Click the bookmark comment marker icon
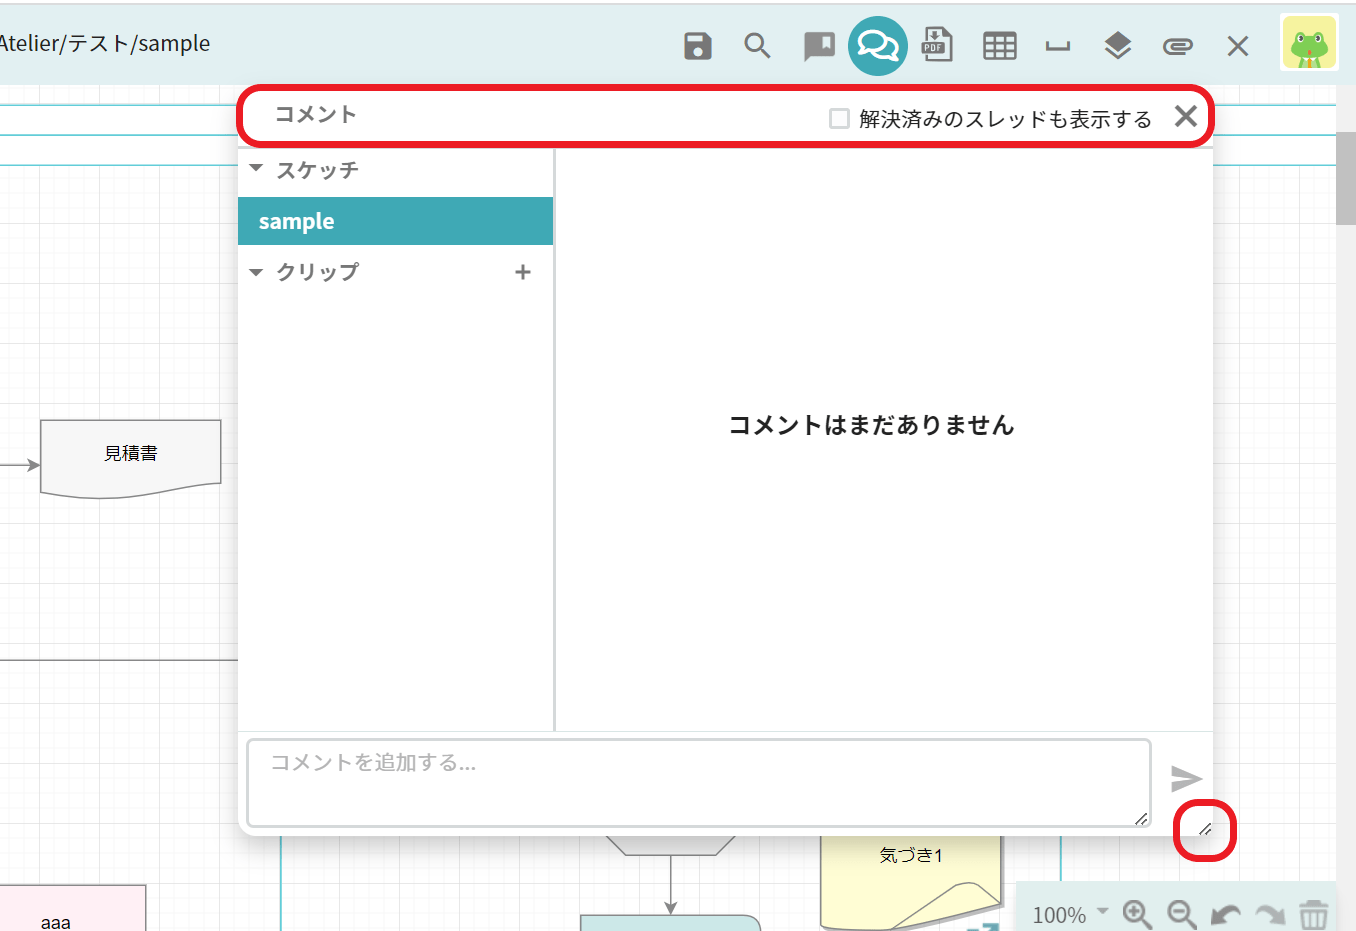The height and width of the screenshot is (931, 1356). [819, 45]
